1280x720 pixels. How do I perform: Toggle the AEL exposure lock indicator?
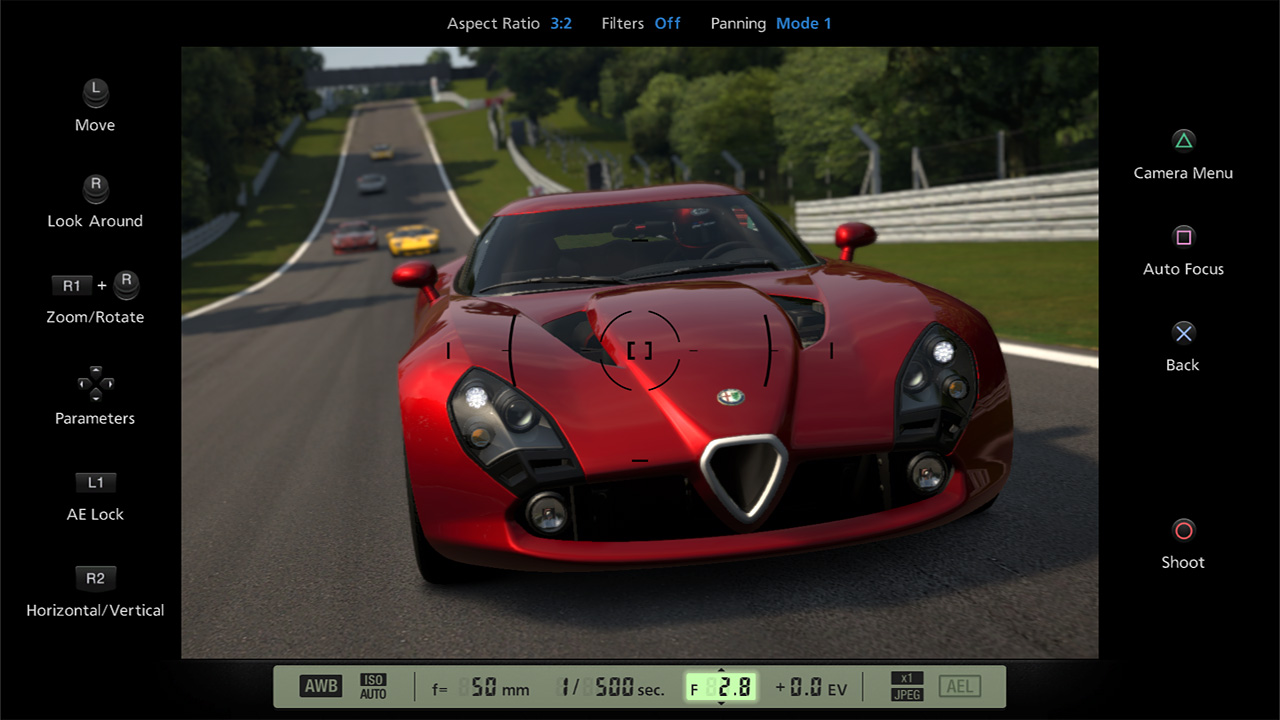point(959,687)
